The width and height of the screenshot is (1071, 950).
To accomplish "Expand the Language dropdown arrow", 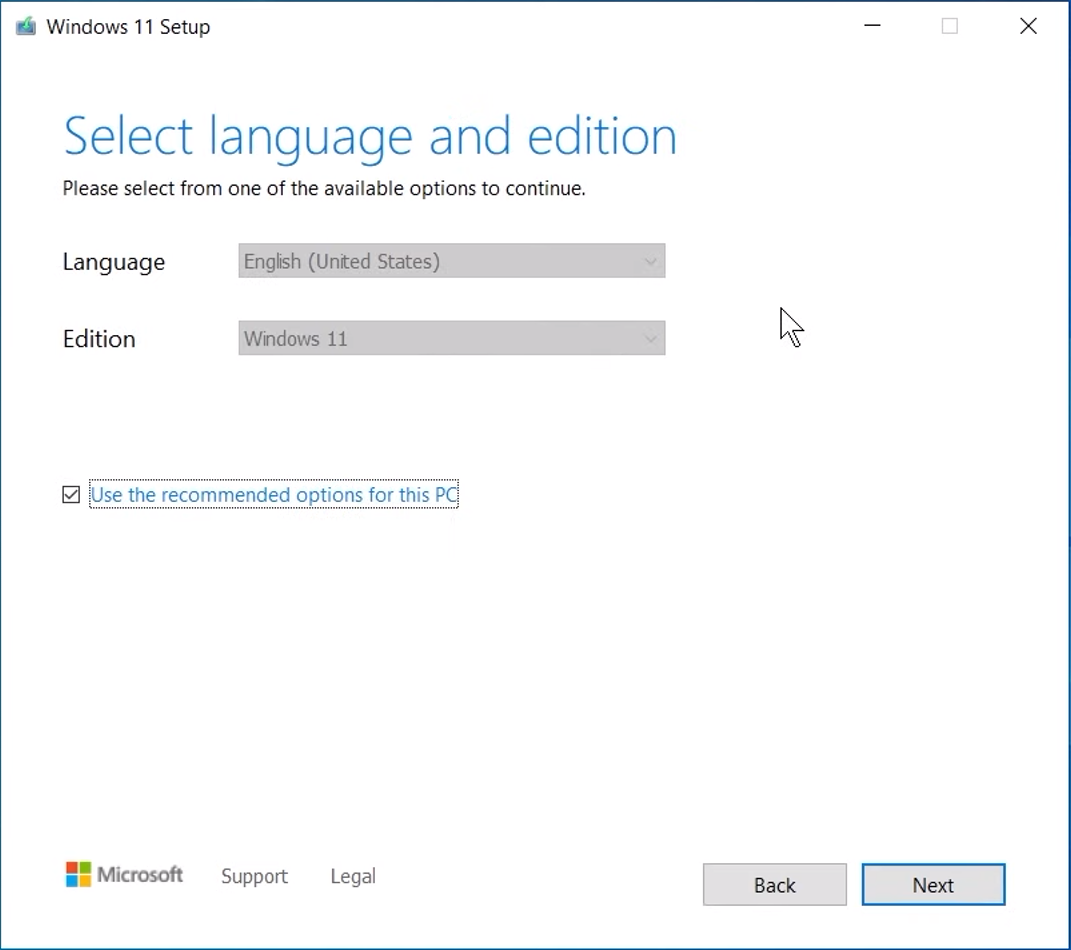I will (650, 262).
